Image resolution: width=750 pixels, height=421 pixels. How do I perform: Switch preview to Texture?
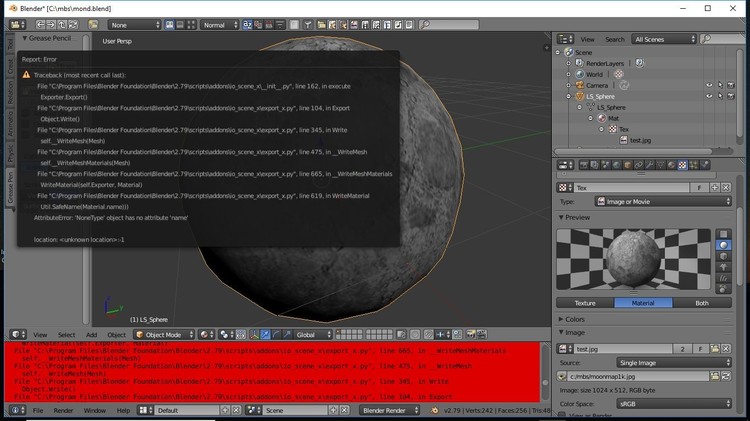point(585,303)
